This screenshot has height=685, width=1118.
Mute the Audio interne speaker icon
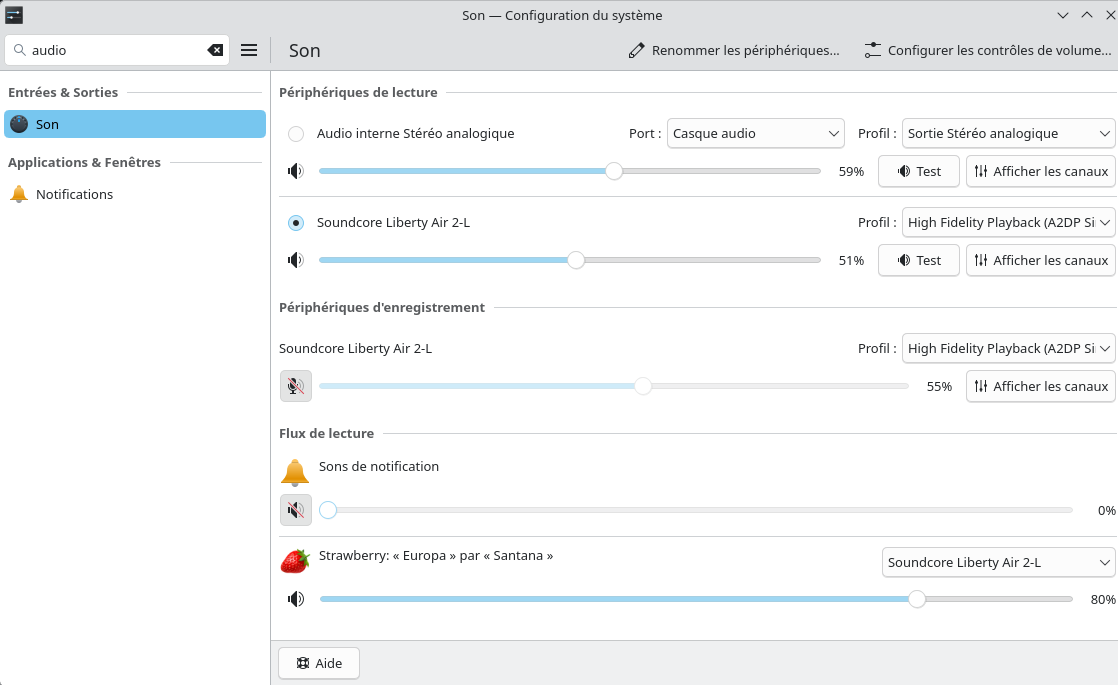295,171
